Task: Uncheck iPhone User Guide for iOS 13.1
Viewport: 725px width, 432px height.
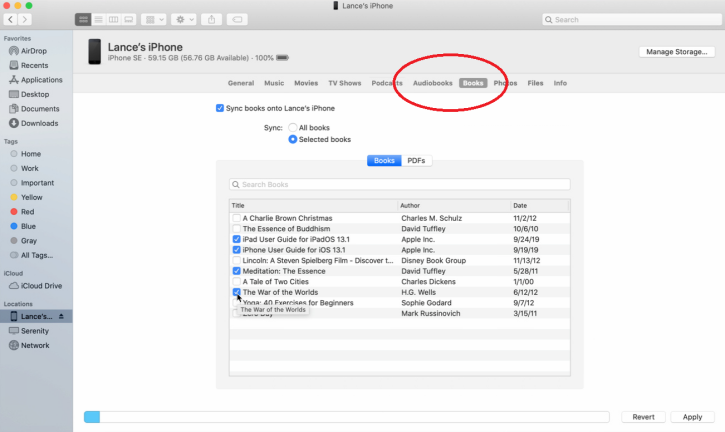Action: (237, 250)
